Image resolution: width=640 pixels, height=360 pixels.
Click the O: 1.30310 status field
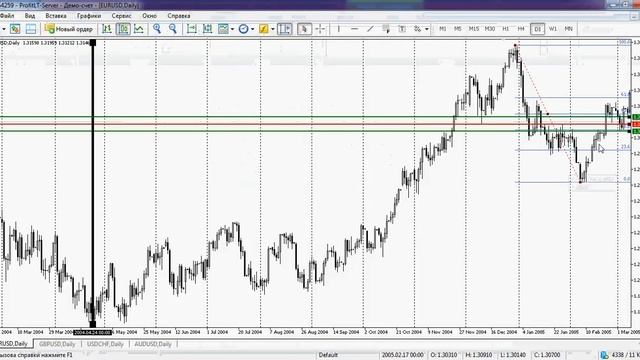coord(444,355)
